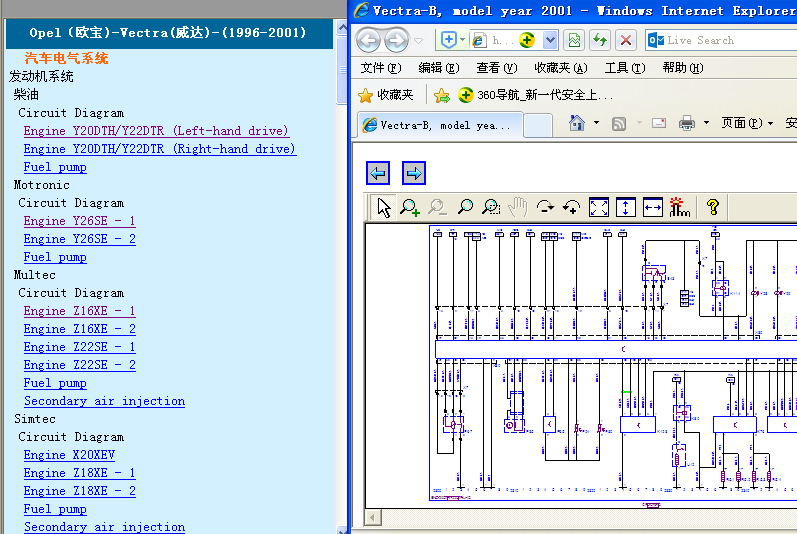
Task: Select the pointer arrow tool in diagram toolbar
Action: 384,207
